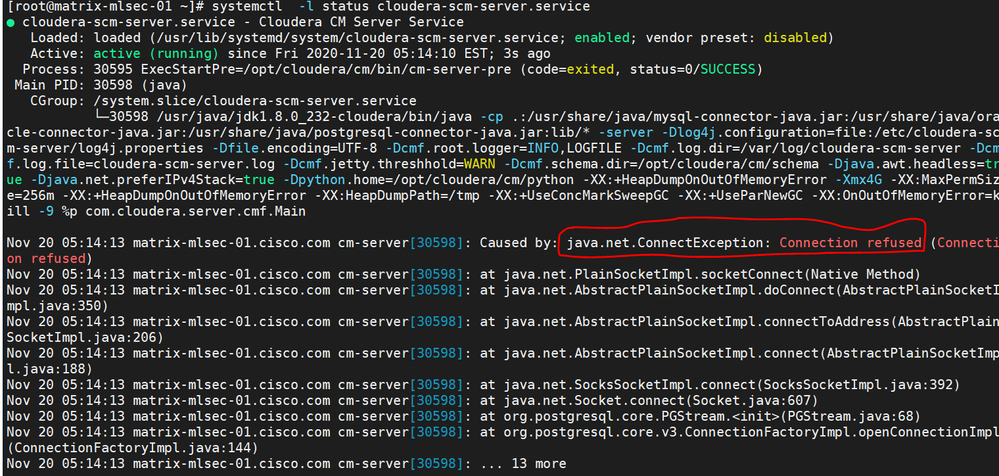Viewport: 999px width, 476px height.
Task: Click the 'SUCCESS' status text
Action: point(728,69)
